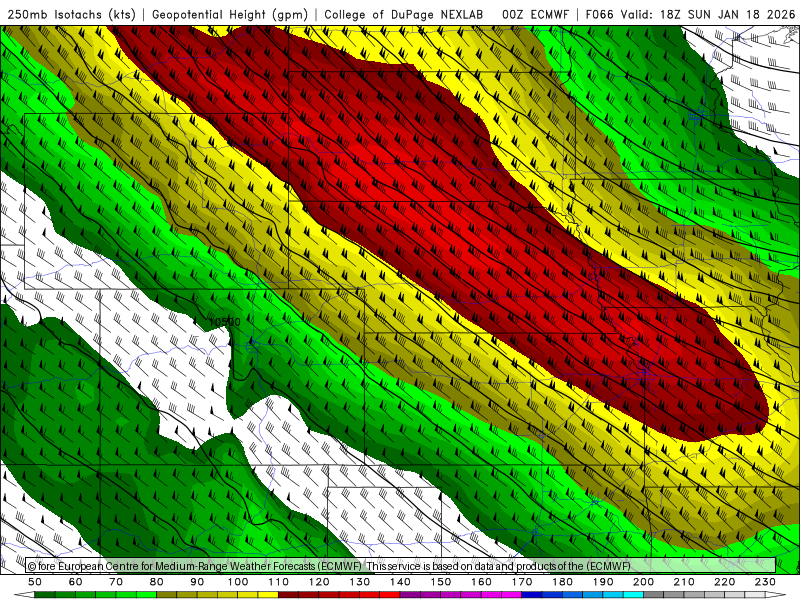Click the '190' legend value
Screen dimensions: 800x600
pos(603,582)
